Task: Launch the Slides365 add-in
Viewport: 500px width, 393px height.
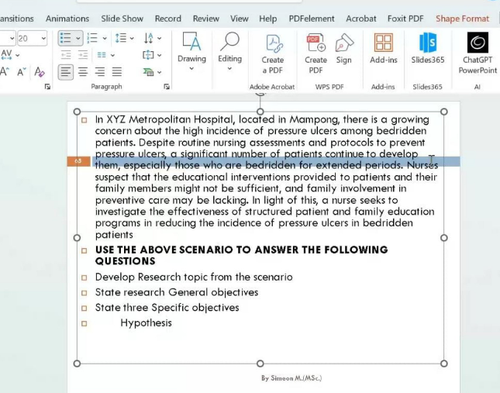Action: [x=428, y=49]
